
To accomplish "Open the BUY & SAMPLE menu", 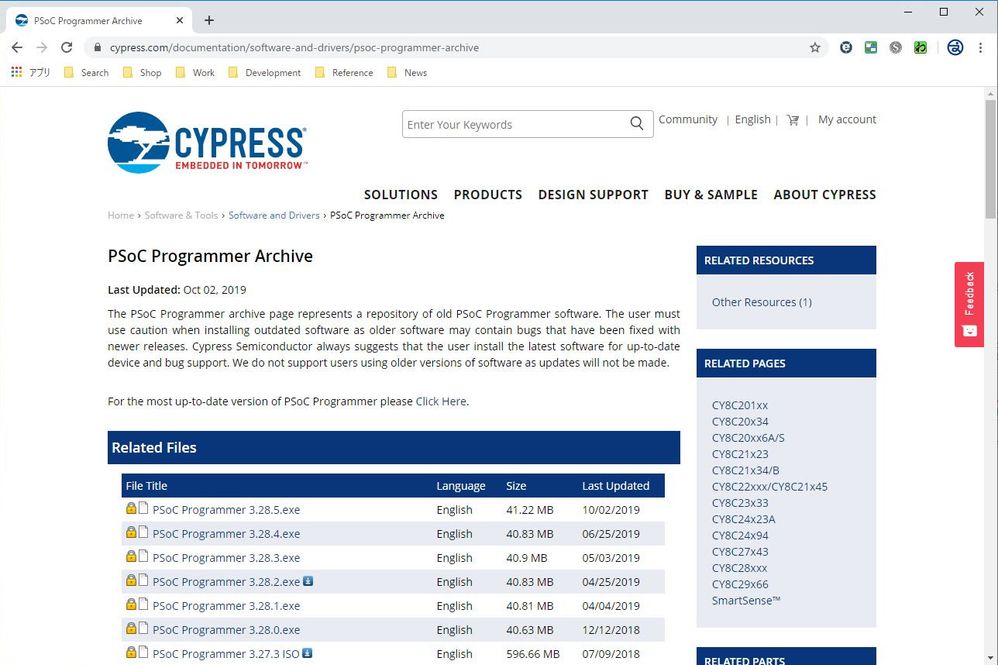I will (x=711, y=195).
